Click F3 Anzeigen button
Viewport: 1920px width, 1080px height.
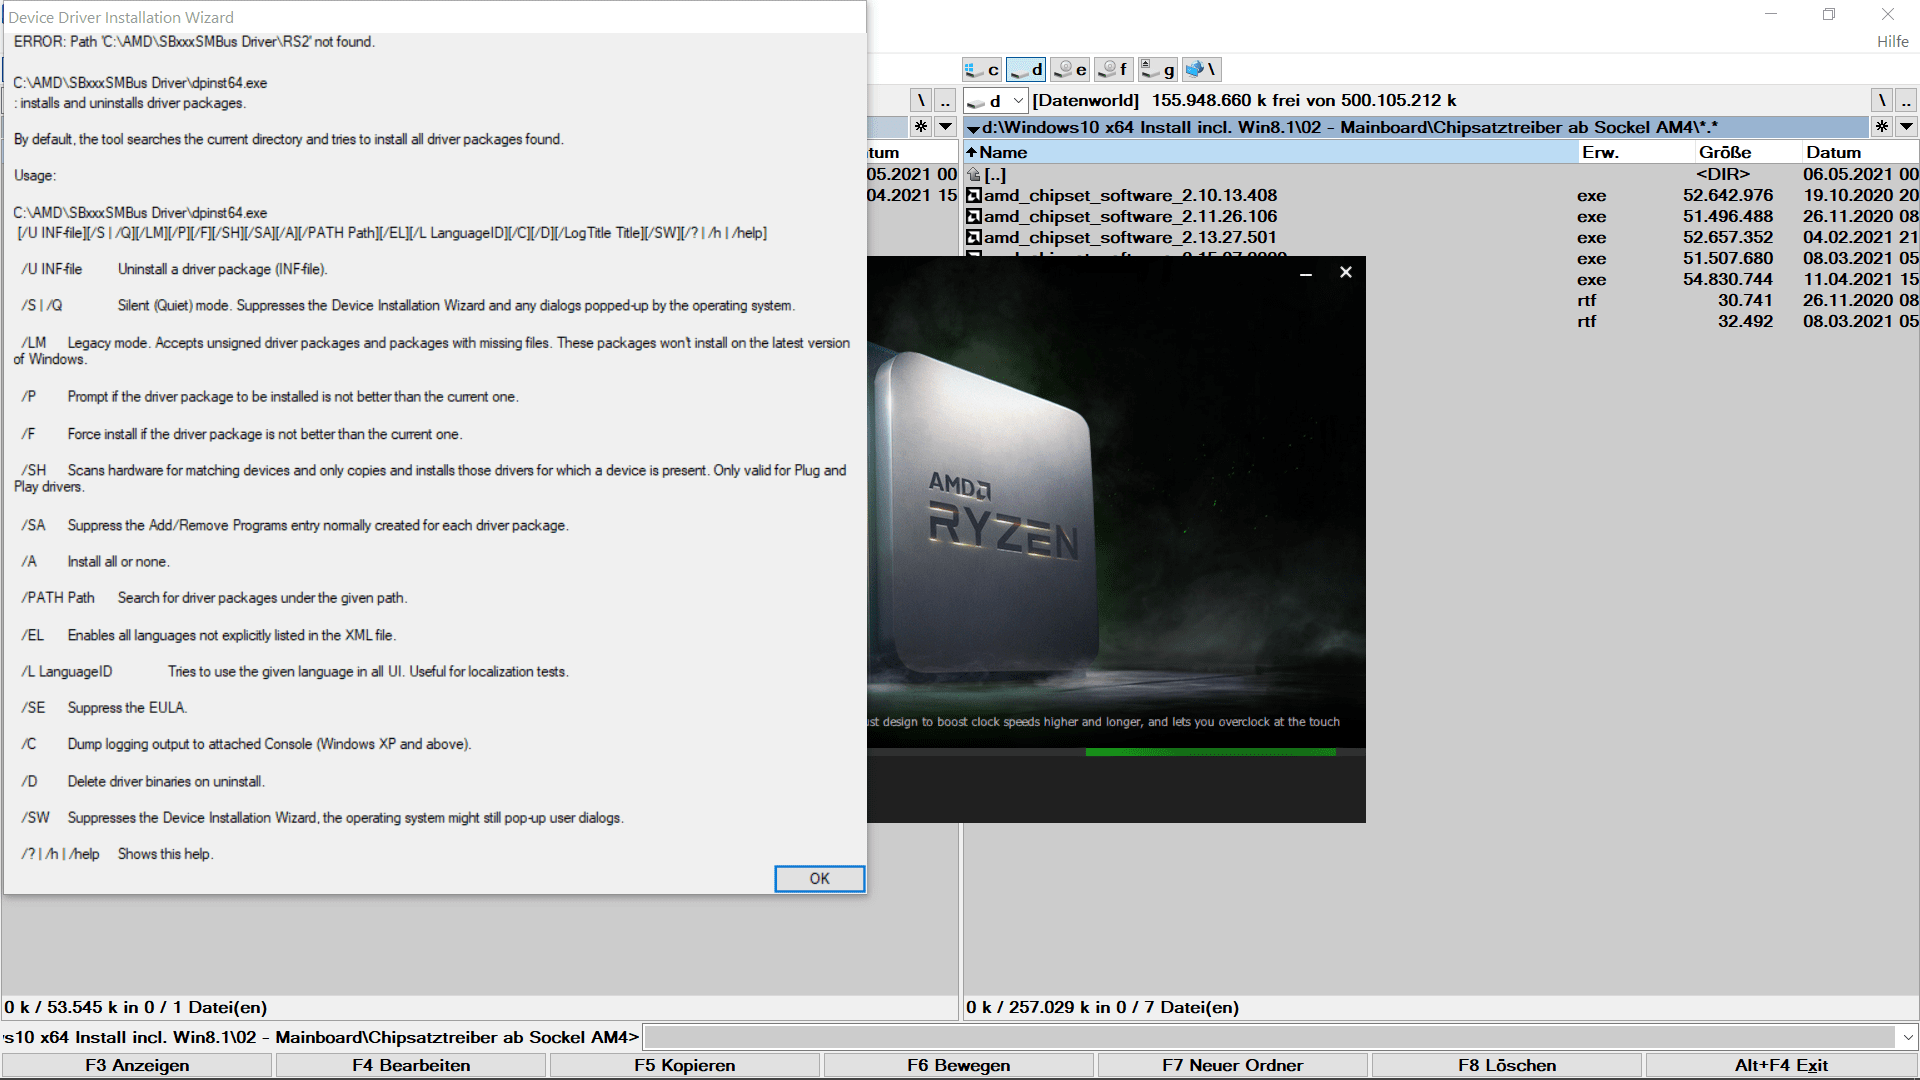(137, 1065)
